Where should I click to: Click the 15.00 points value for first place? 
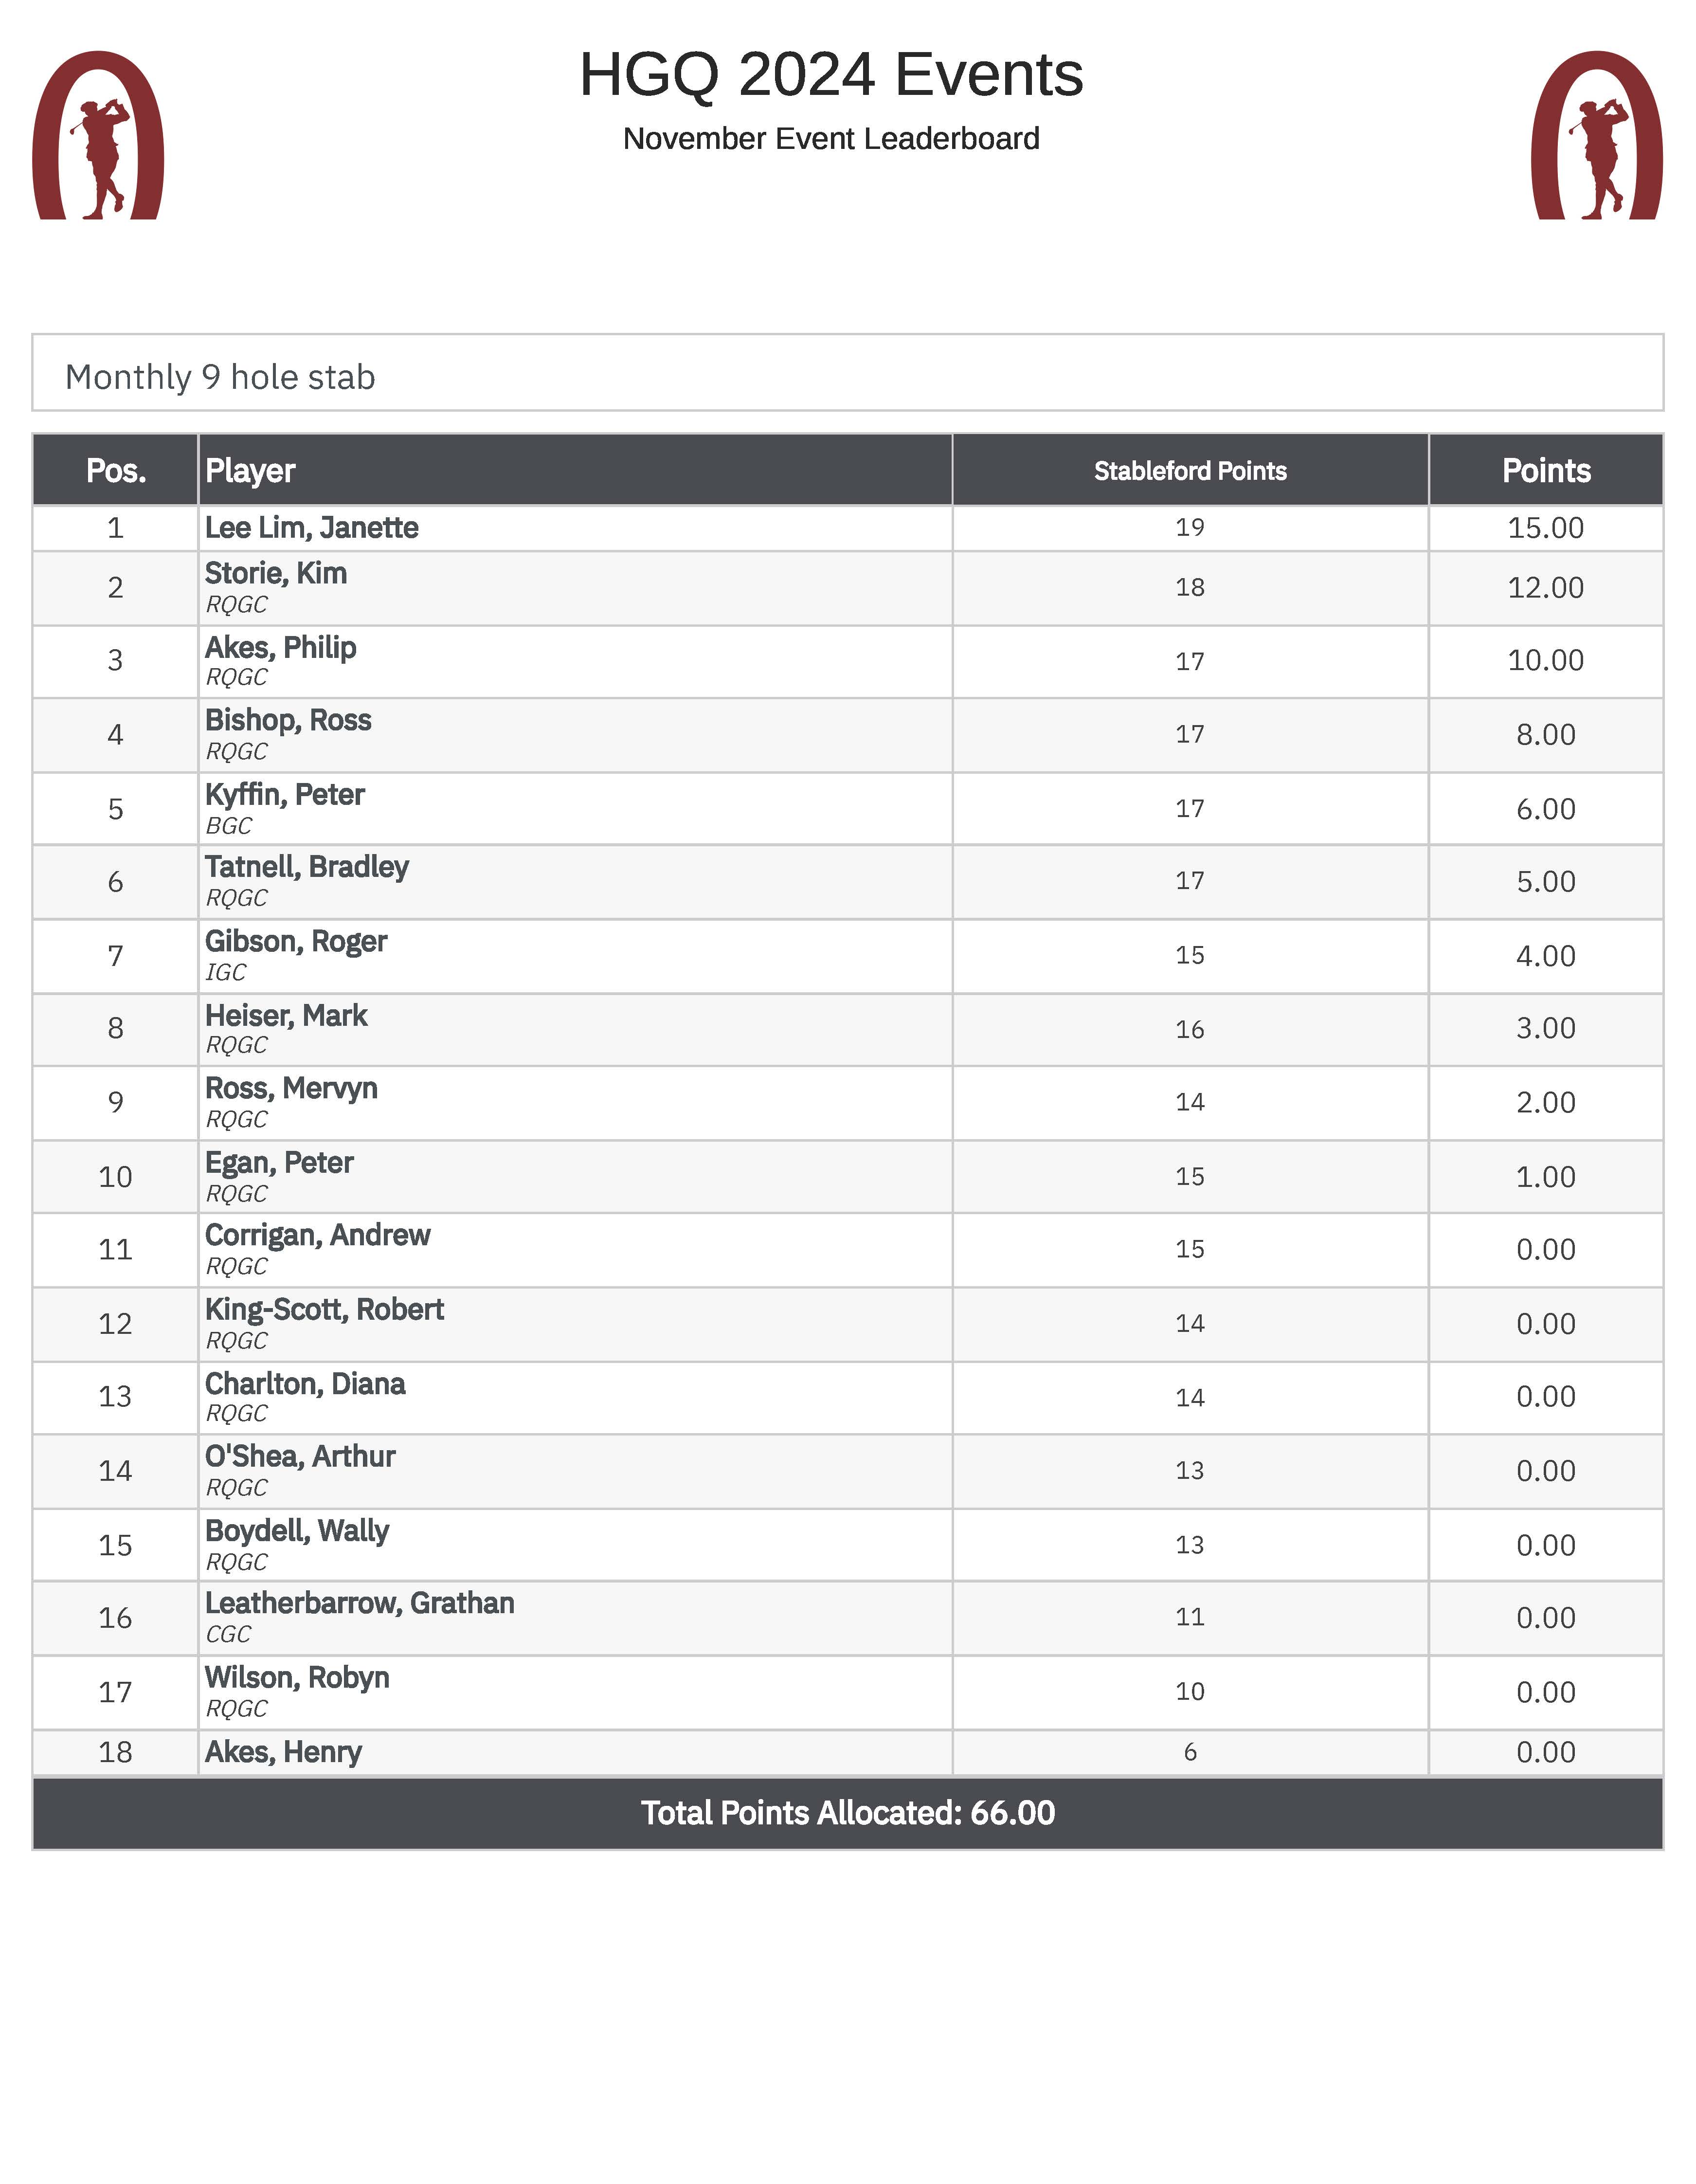pos(1546,527)
